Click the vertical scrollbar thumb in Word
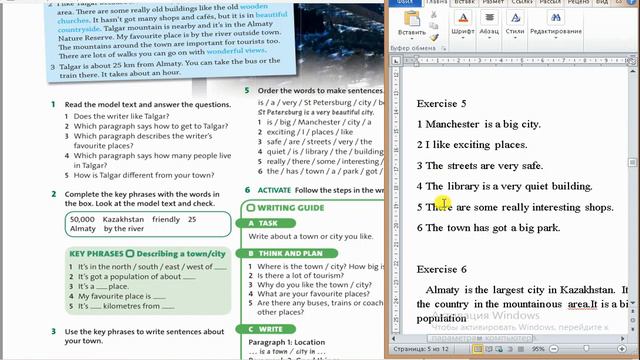Screen dimensions: 640x360 633,162
